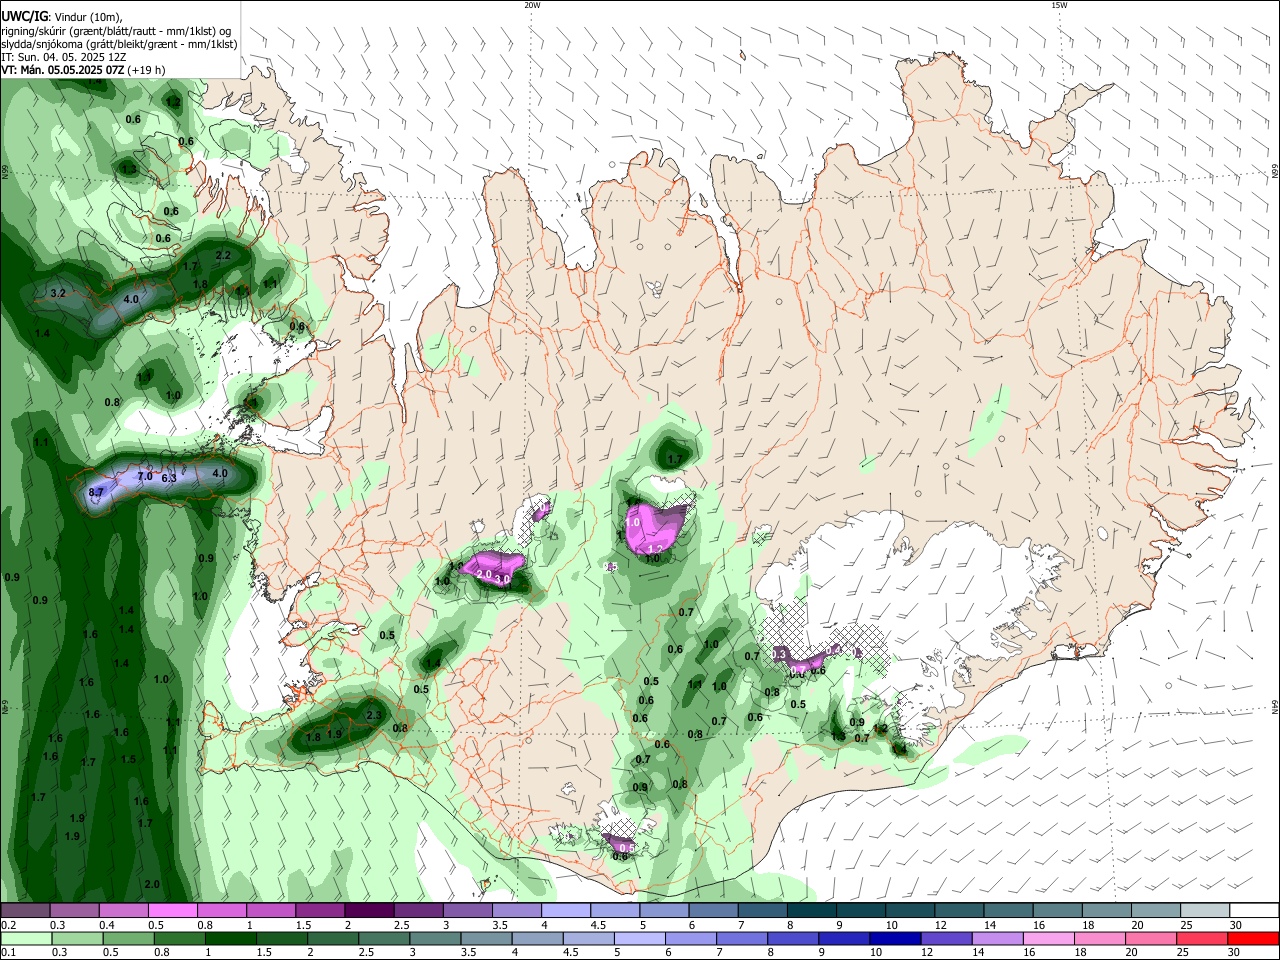Click the light grey snow swatch at 25

(x=1205, y=910)
